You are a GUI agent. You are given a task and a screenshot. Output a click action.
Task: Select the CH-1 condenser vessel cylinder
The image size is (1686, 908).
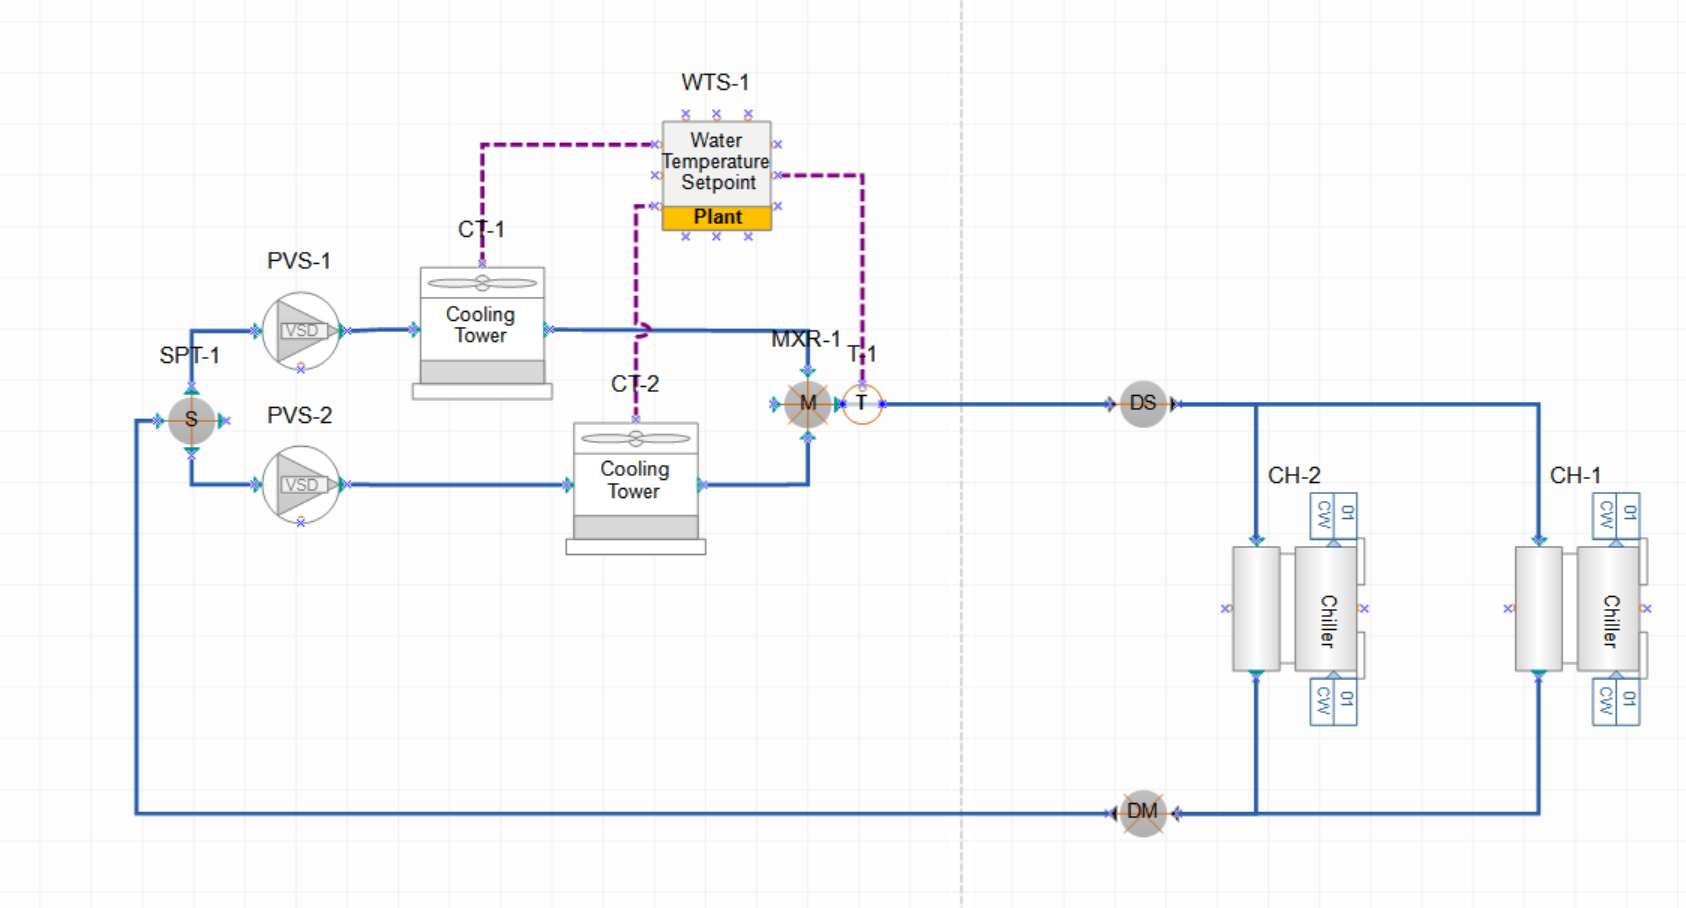click(x=1538, y=608)
